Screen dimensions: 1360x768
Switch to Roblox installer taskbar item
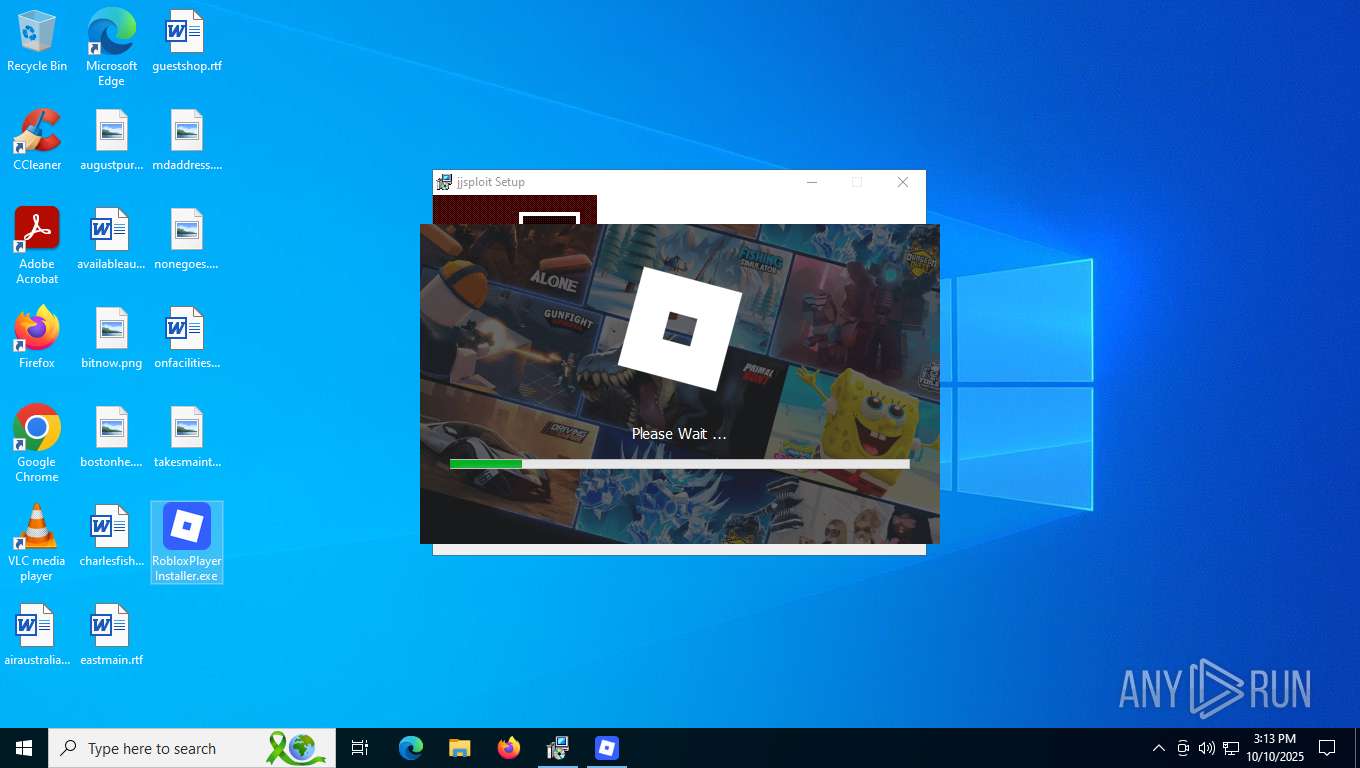(607, 748)
